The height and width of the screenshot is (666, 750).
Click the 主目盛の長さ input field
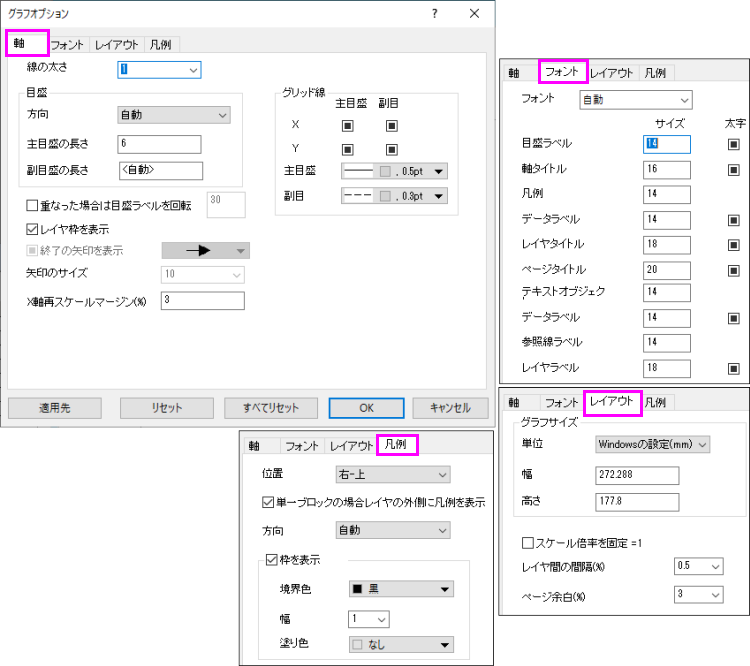[159, 144]
